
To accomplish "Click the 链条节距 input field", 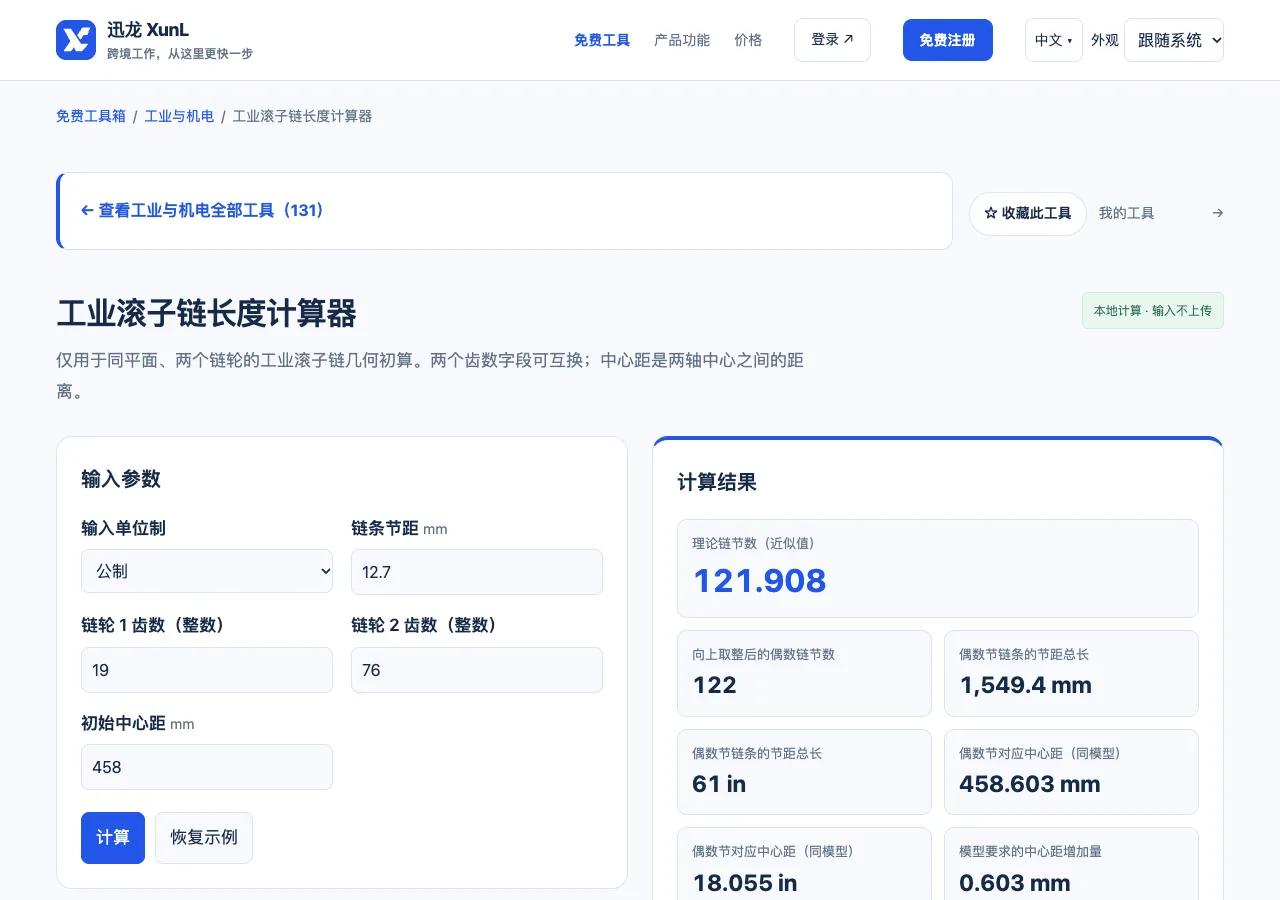I will [x=477, y=572].
